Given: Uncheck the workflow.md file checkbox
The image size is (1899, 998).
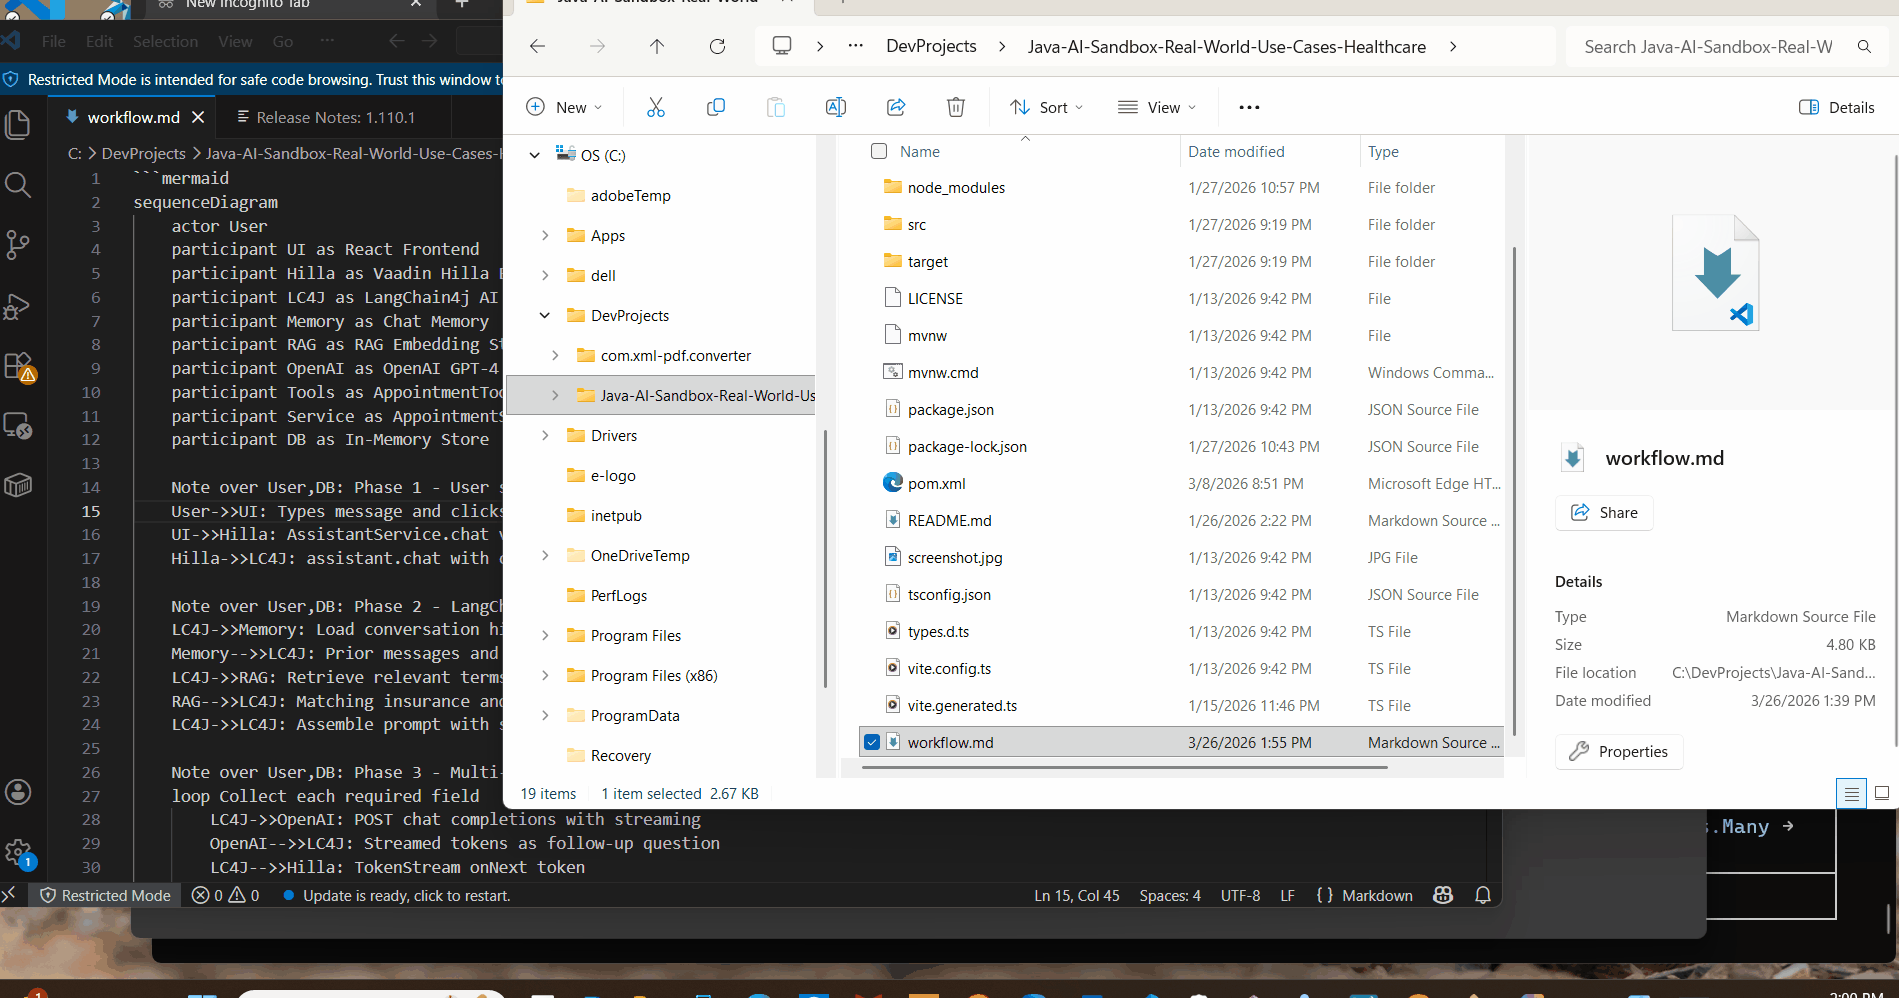Looking at the screenshot, I should [x=872, y=742].
